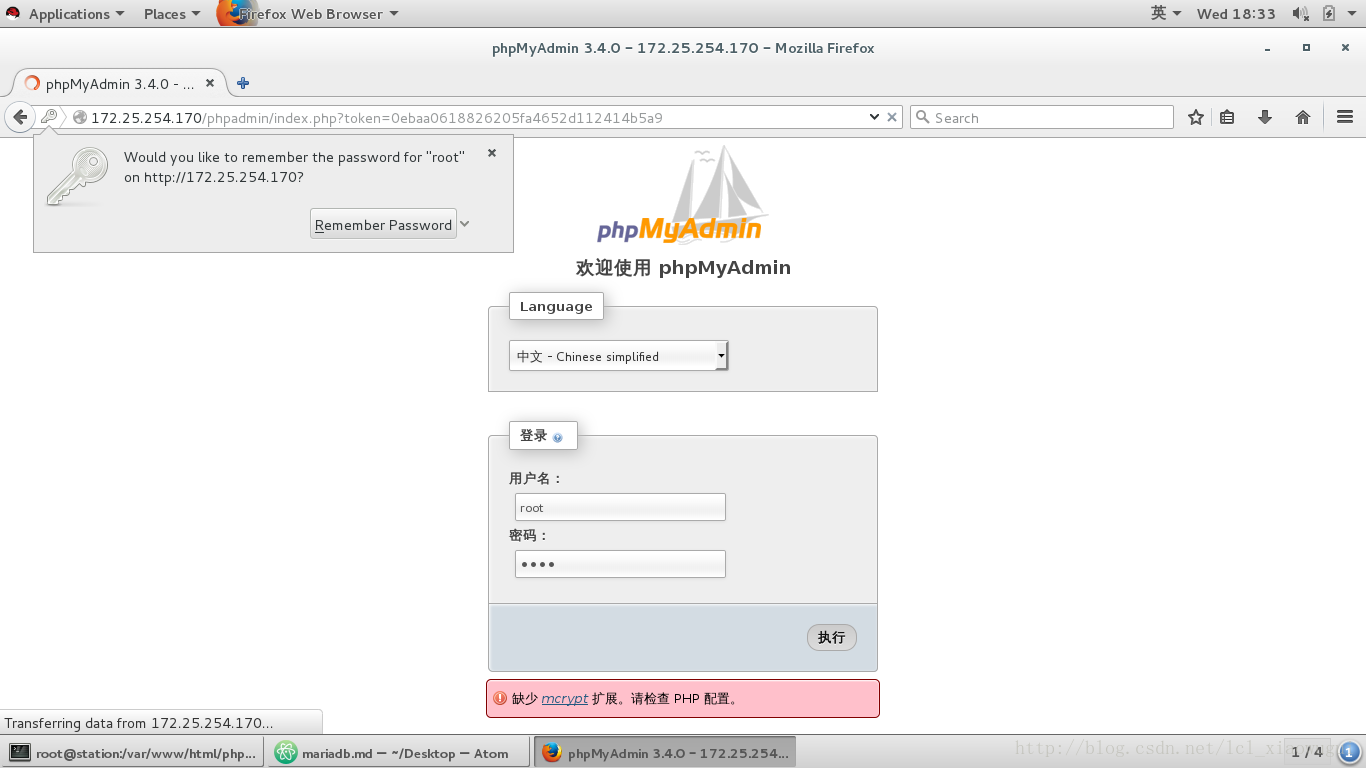Image resolution: width=1366 pixels, height=768 pixels.
Task: Select the phpMyAdmin Firefox taskbar item
Action: pos(664,753)
